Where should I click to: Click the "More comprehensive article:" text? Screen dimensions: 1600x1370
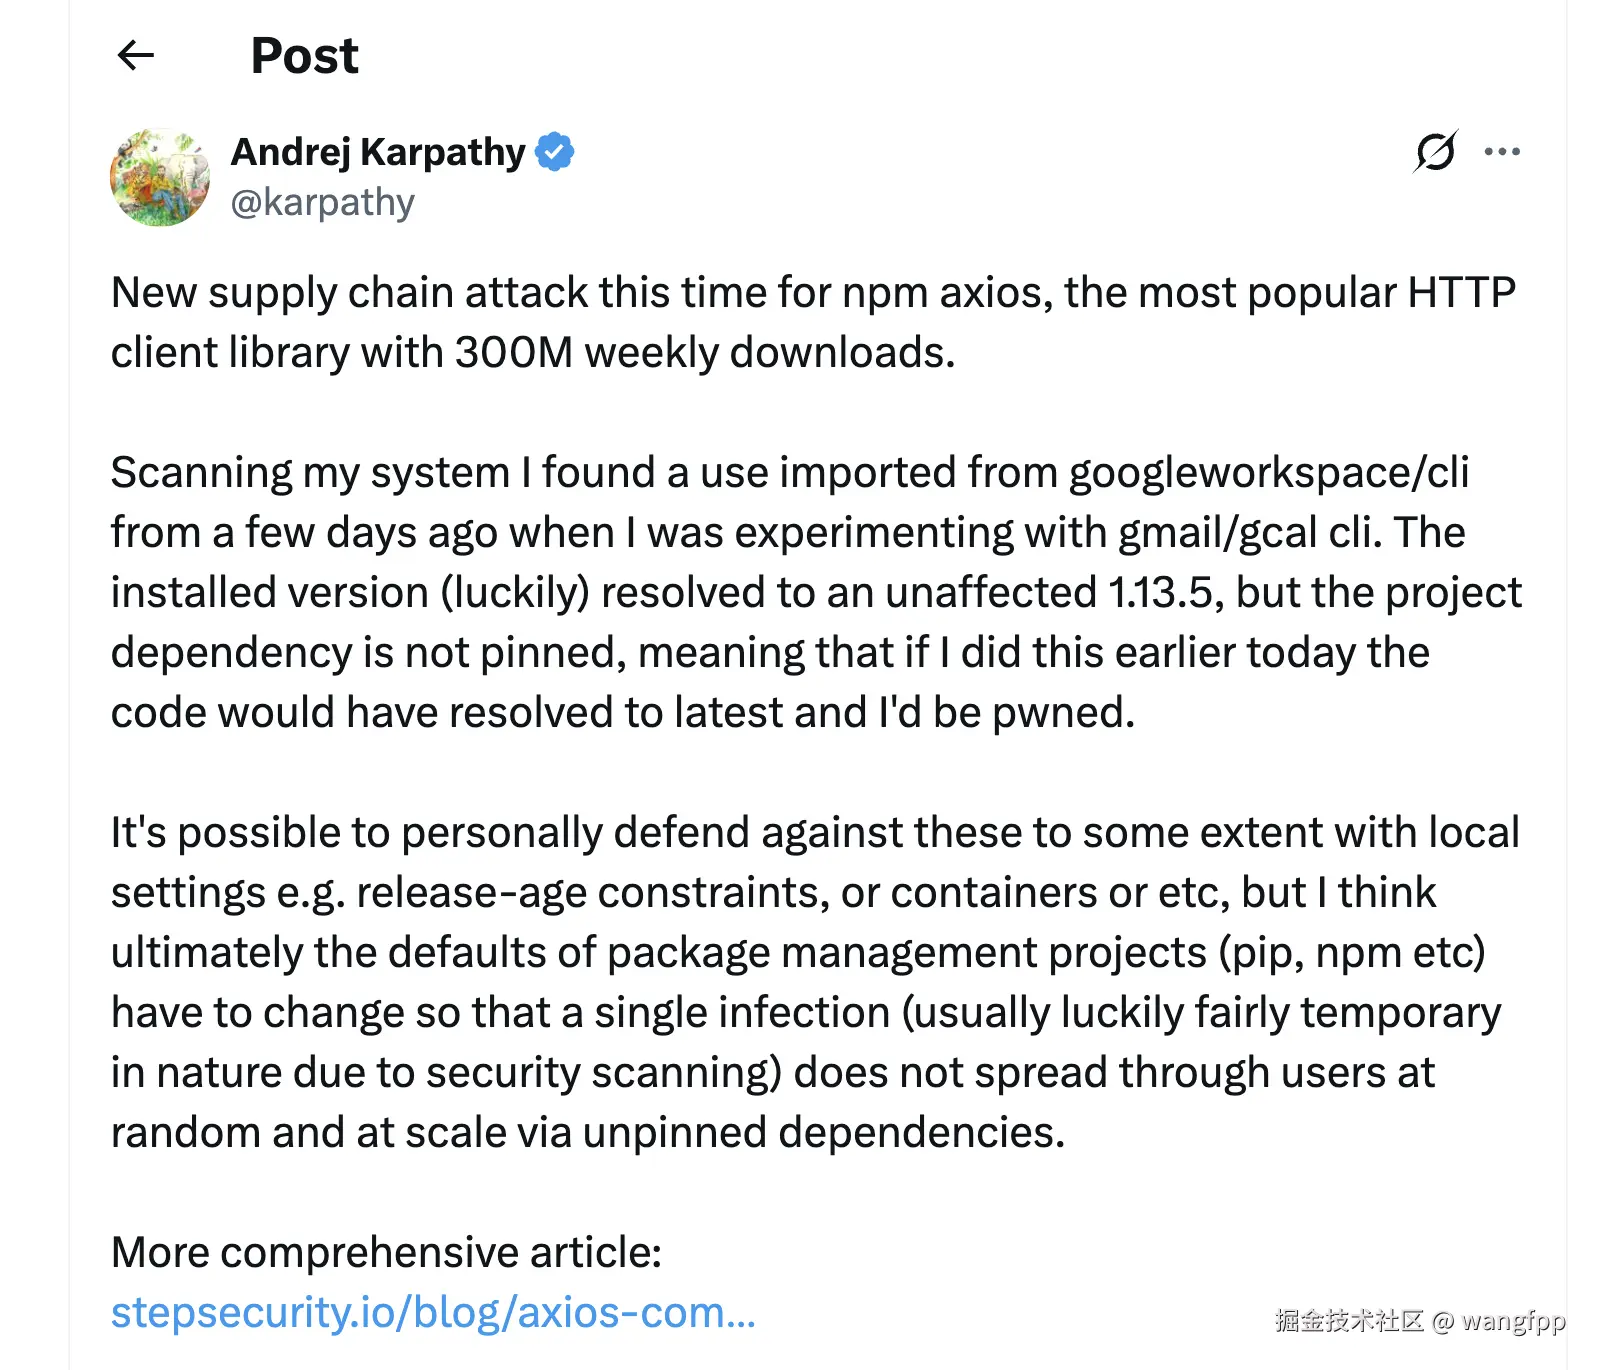[386, 1252]
